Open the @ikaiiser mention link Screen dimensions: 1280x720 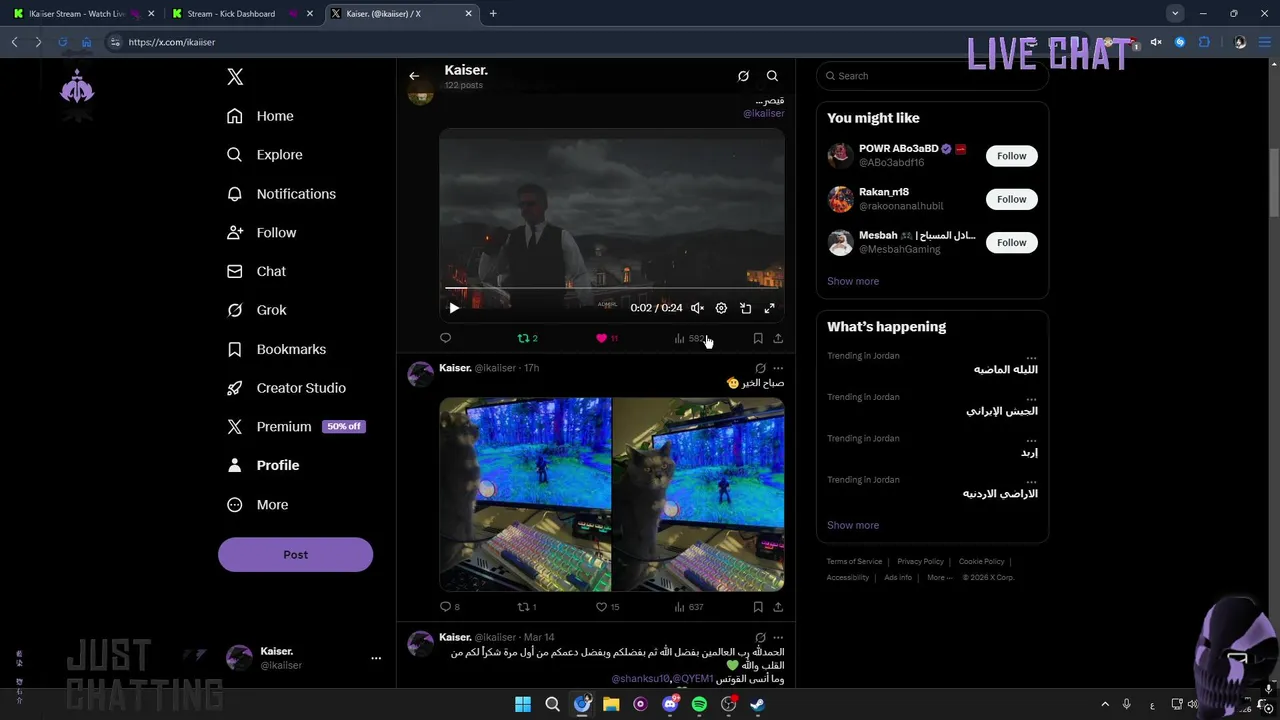click(763, 113)
